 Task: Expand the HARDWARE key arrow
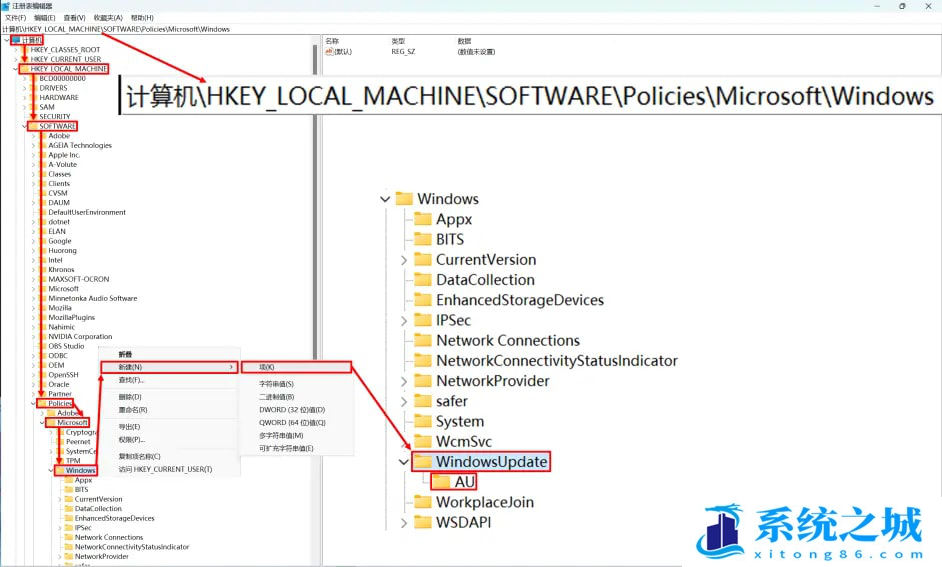click(x=24, y=98)
